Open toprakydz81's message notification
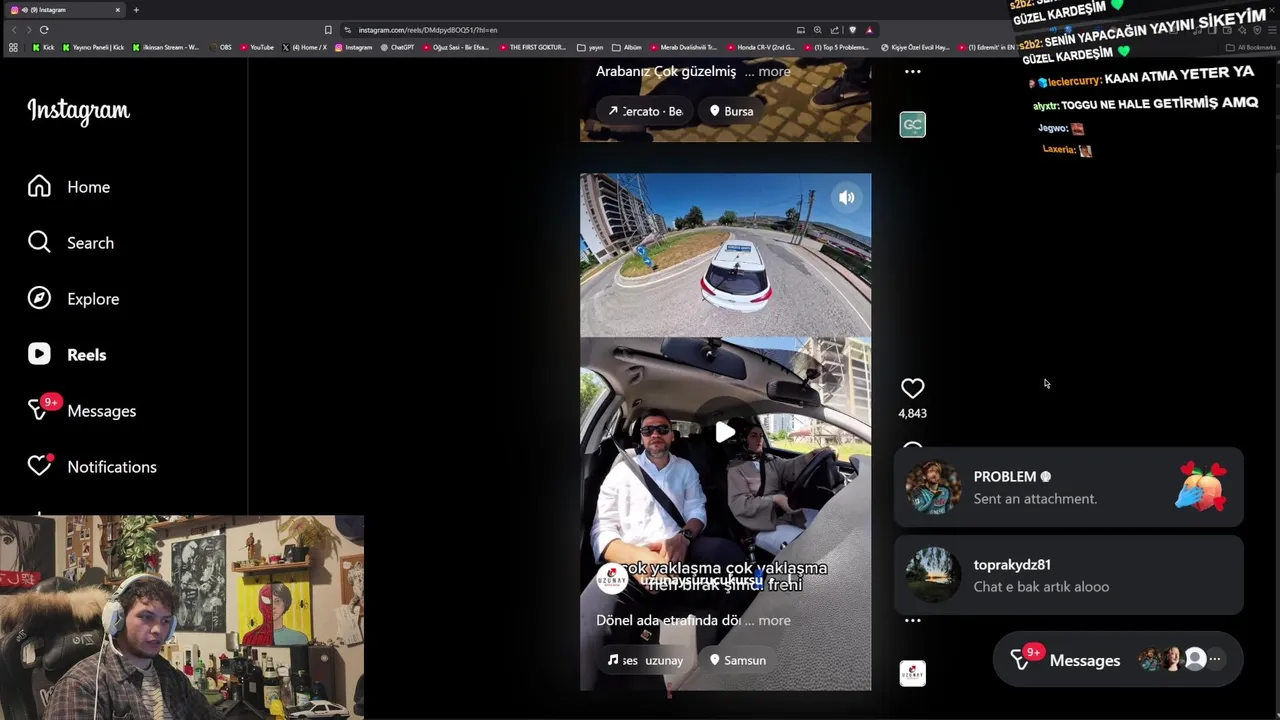1280x720 pixels. point(1068,575)
